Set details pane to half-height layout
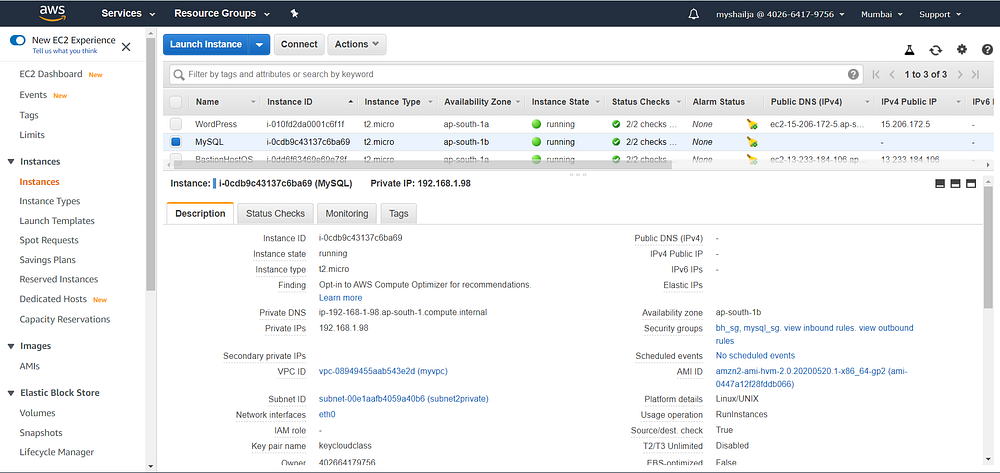Image resolution: width=1000 pixels, height=473 pixels. pyautogui.click(x=955, y=184)
